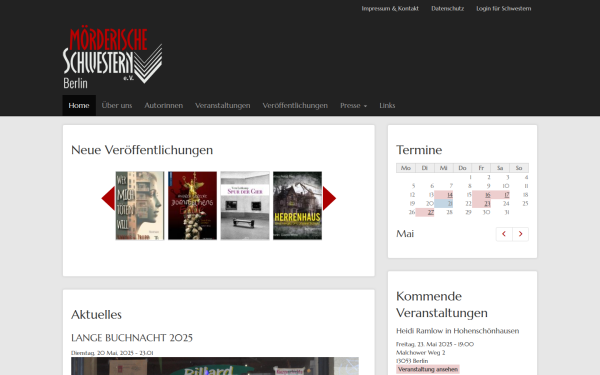Click 'Freitag, 23. Mai 2025 - 19:00' text

point(435,344)
